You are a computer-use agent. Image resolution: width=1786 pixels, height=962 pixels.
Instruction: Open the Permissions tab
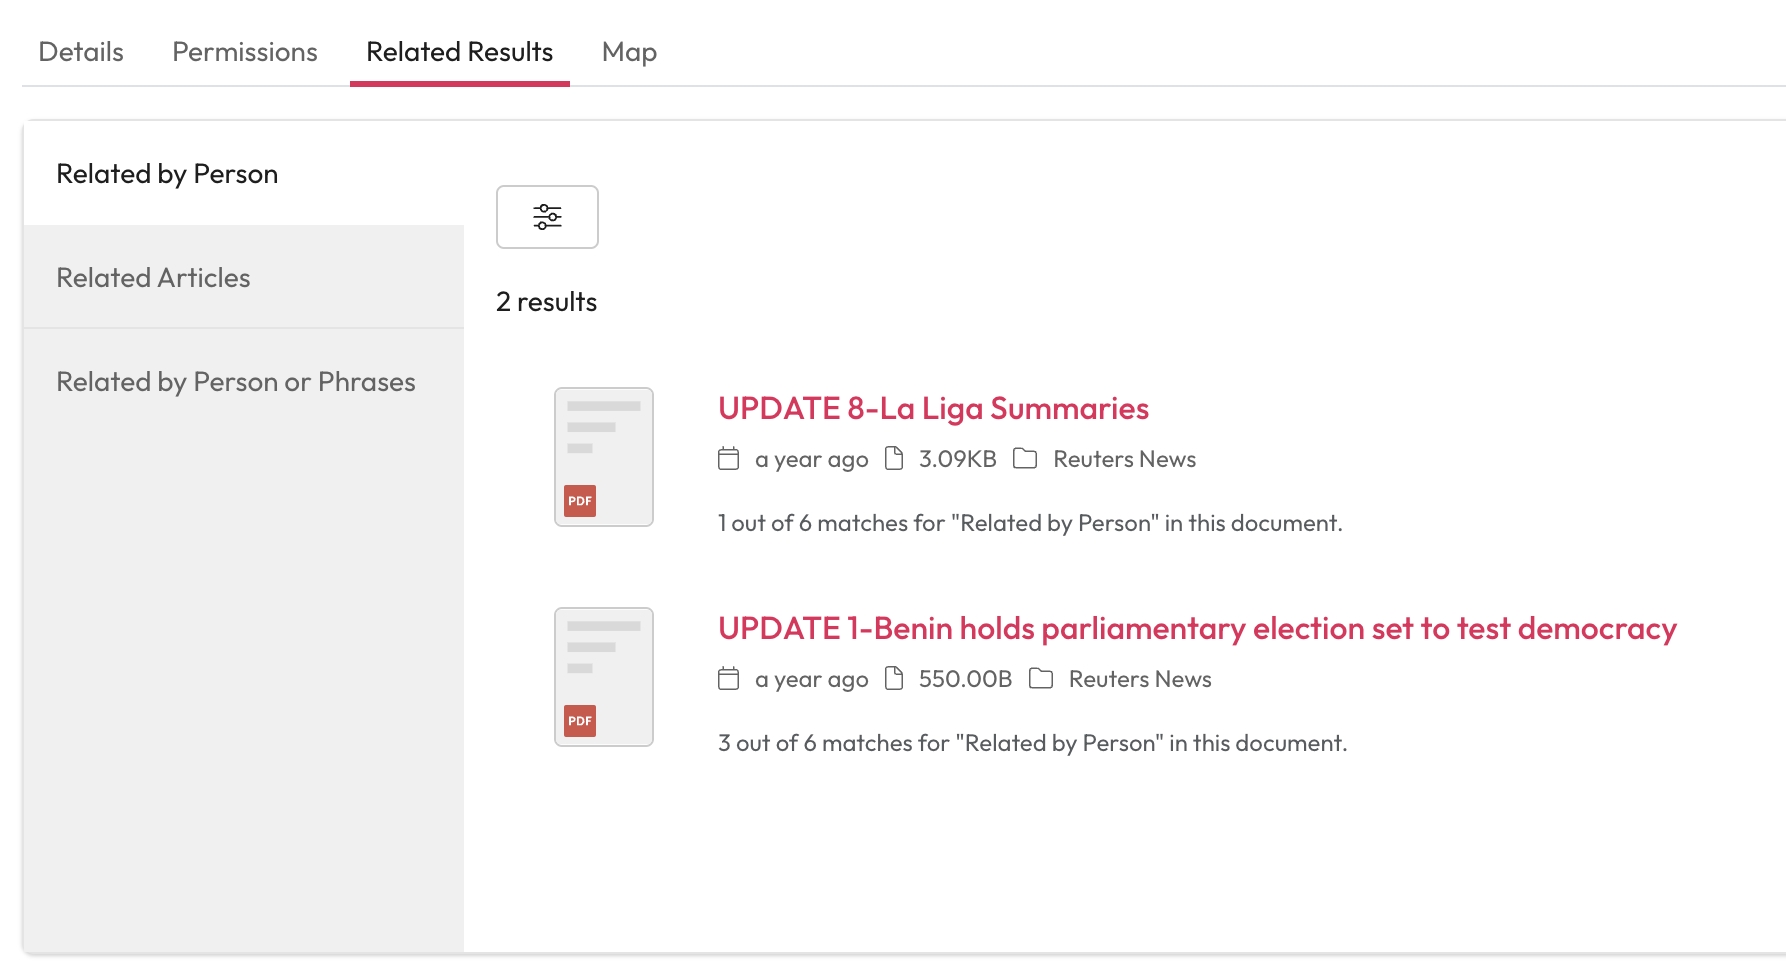coord(245,52)
